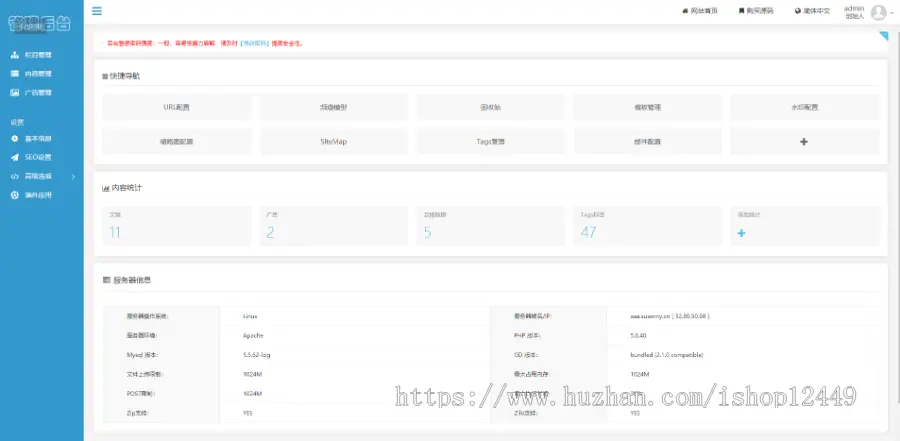Click the code brackets advanced options icon
Image resolution: width=900 pixels, height=441 pixels.
(15, 176)
